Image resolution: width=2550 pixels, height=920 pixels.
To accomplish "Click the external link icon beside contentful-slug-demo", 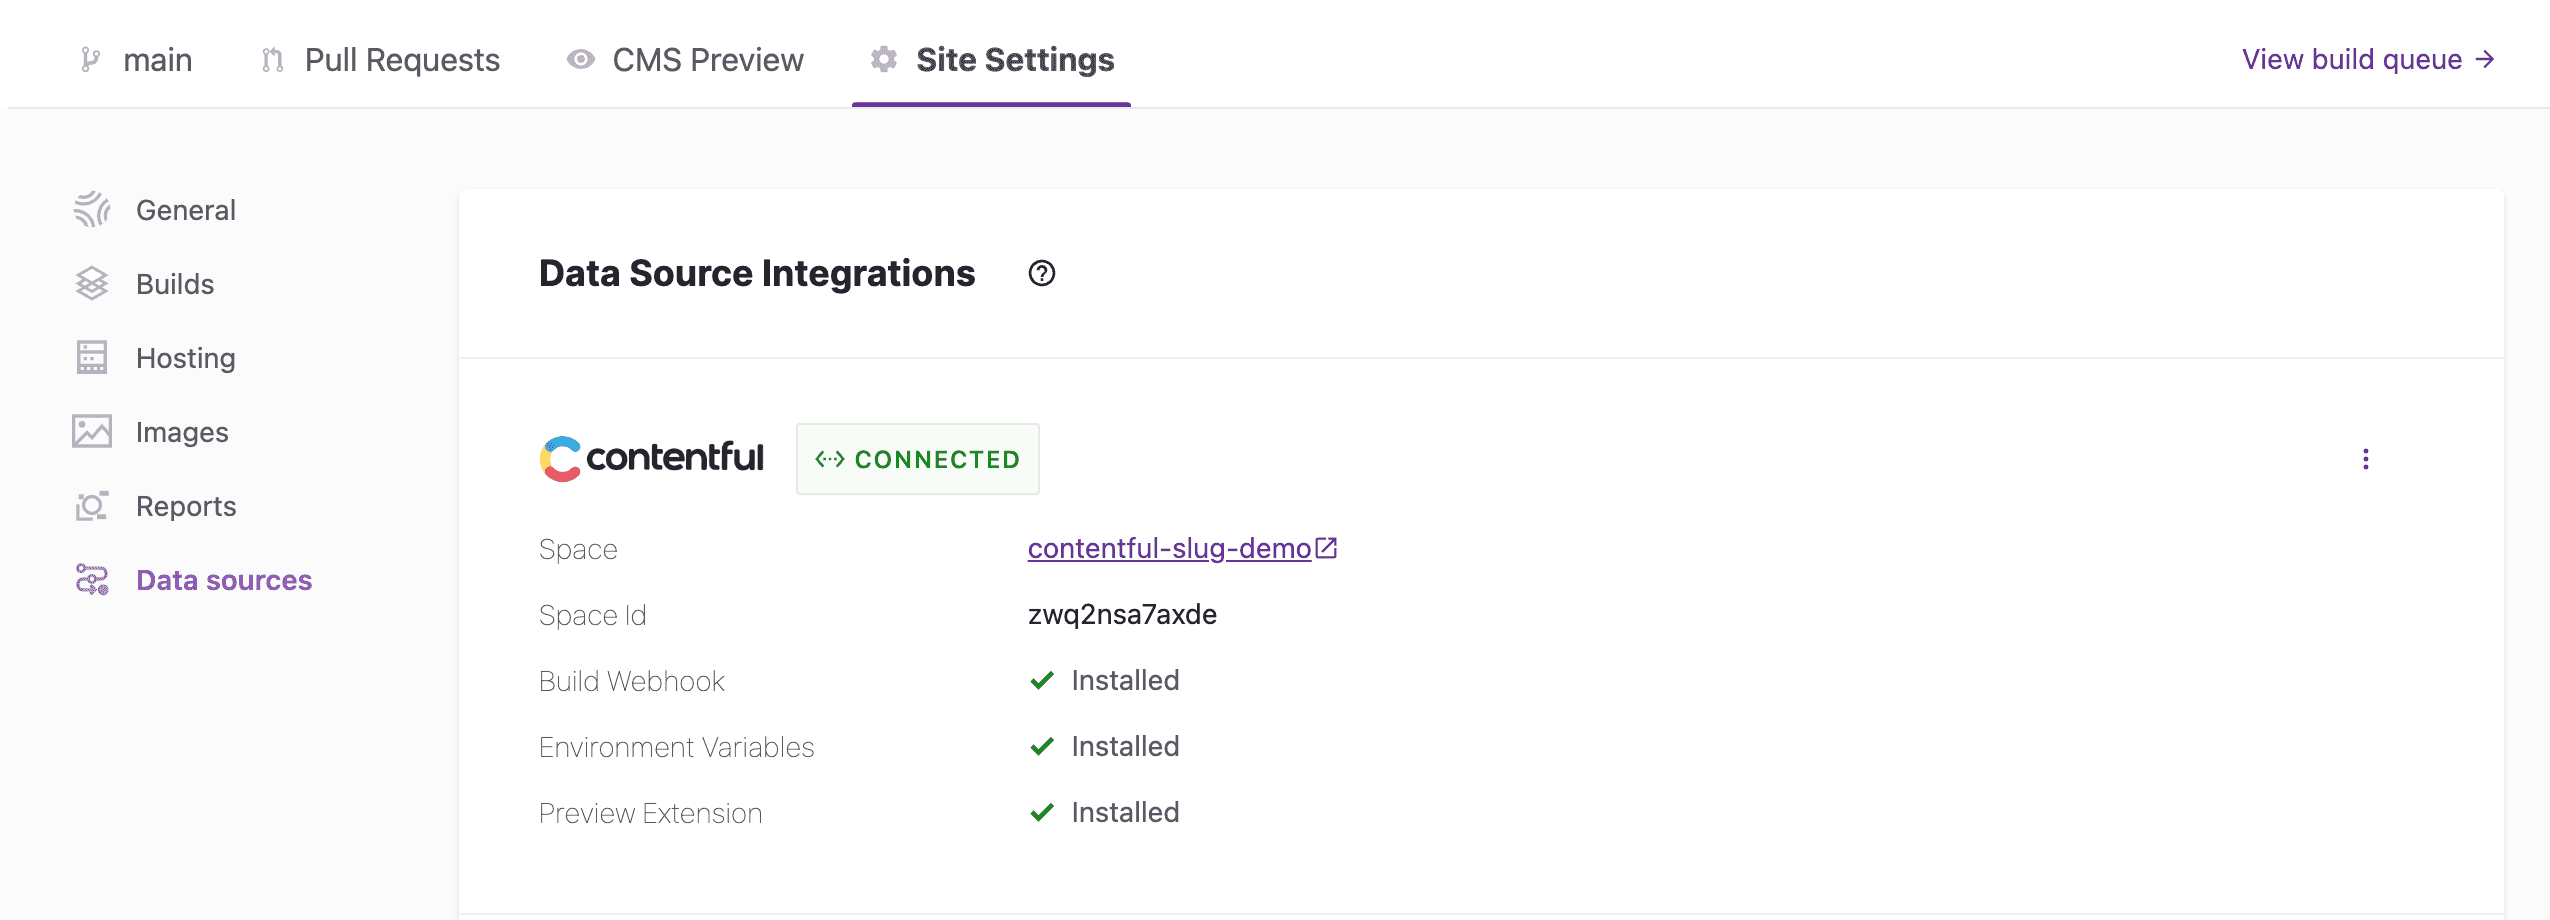I will tap(1326, 548).
